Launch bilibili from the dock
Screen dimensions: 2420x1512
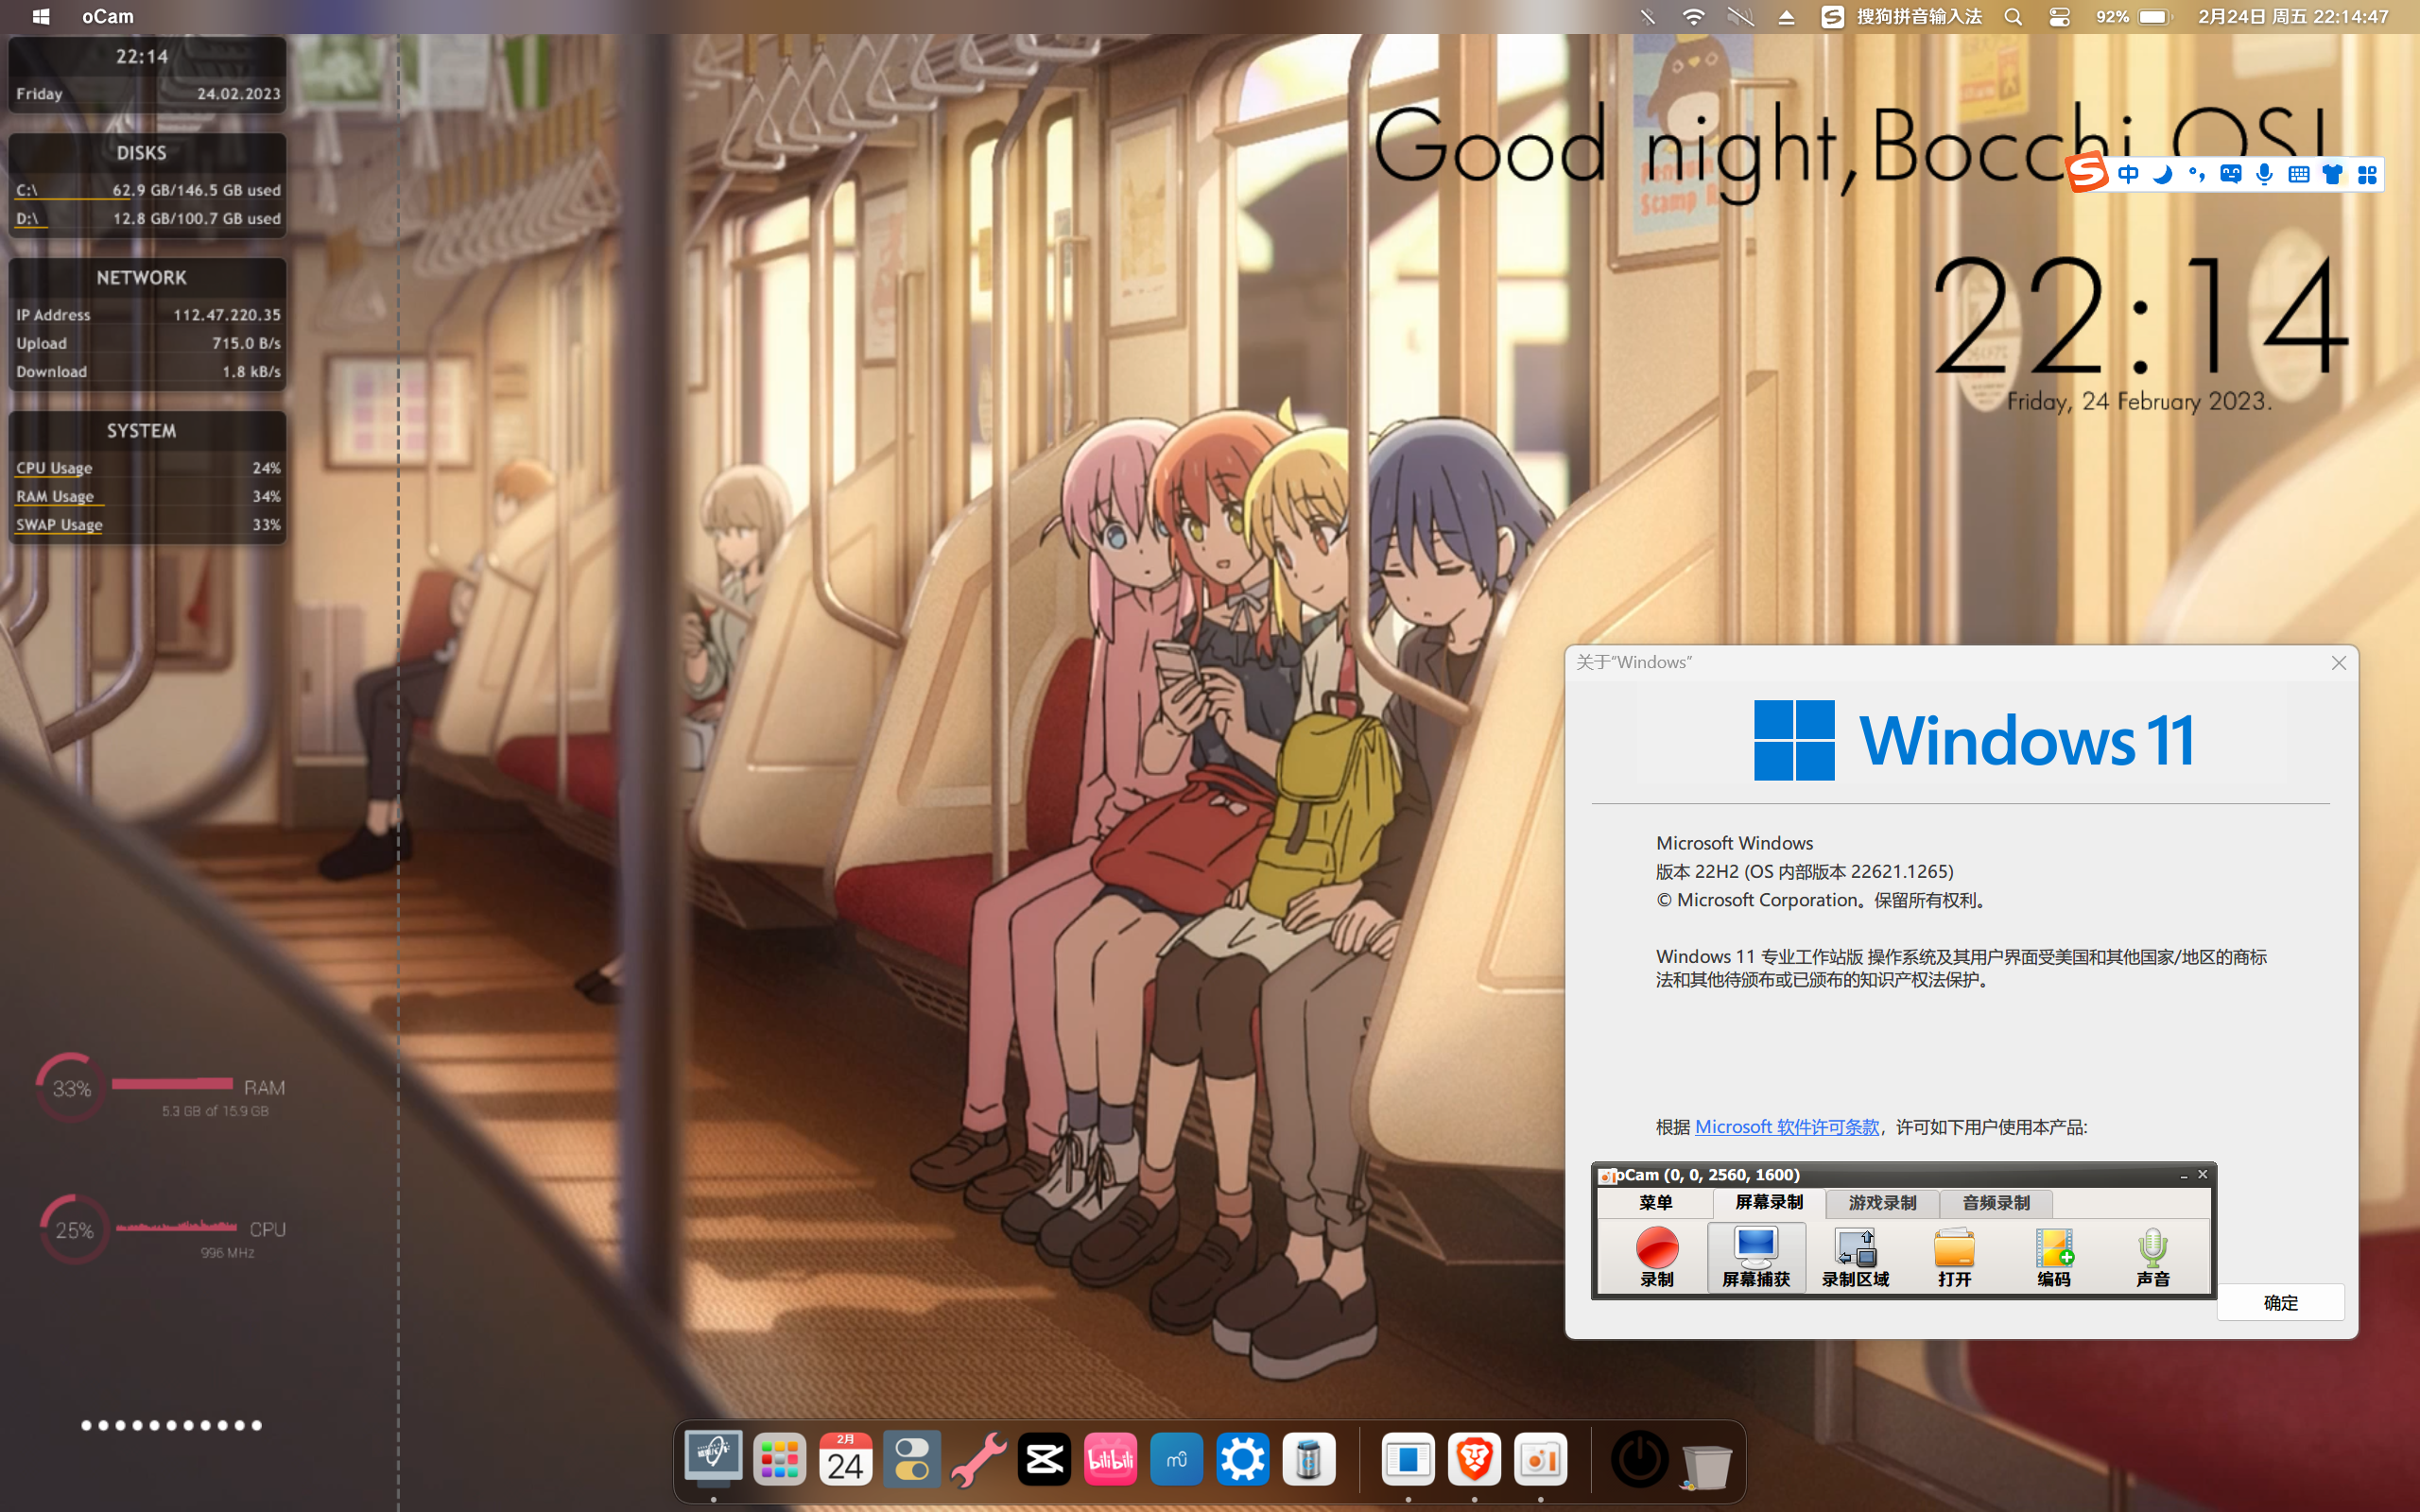point(1110,1460)
